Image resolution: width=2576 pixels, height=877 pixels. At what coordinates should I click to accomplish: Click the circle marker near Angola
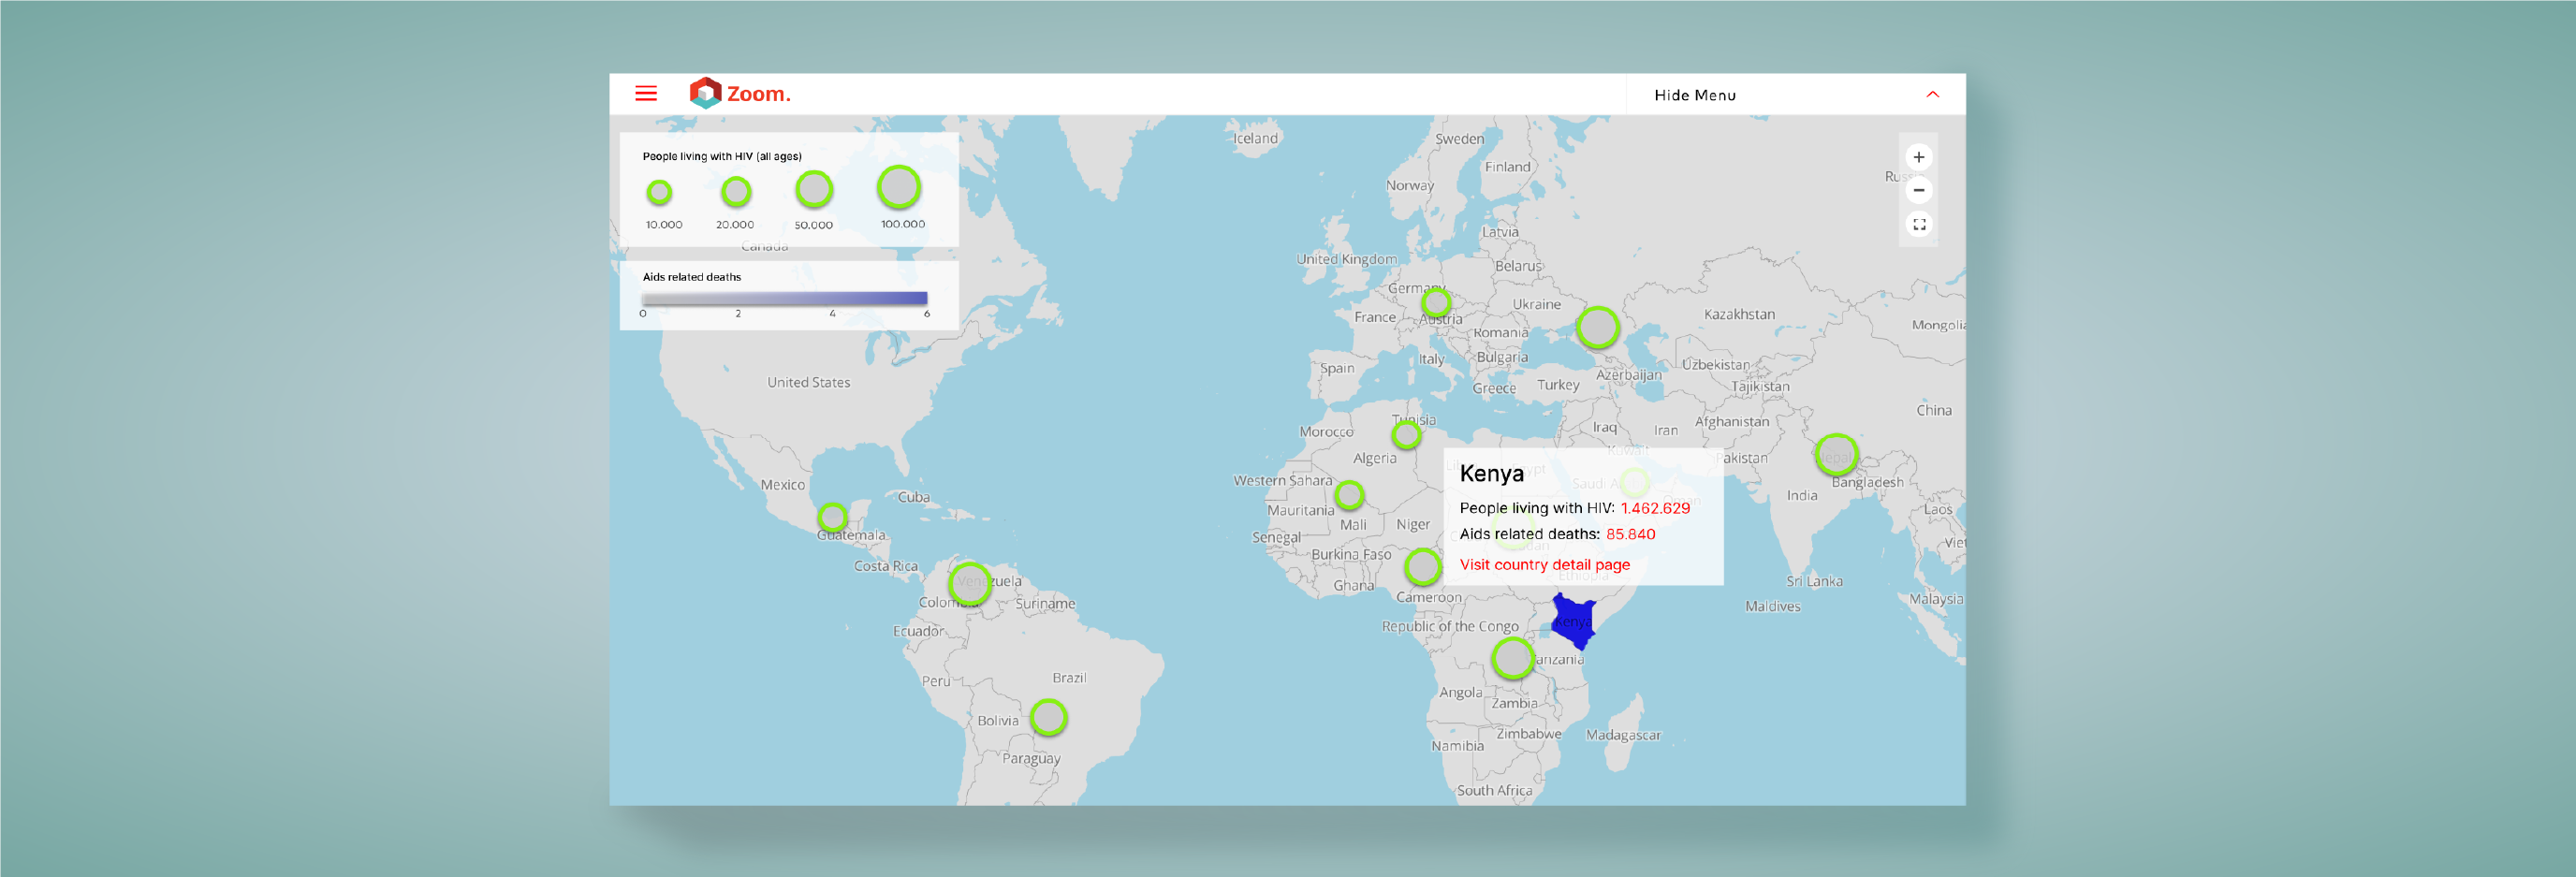1512,658
